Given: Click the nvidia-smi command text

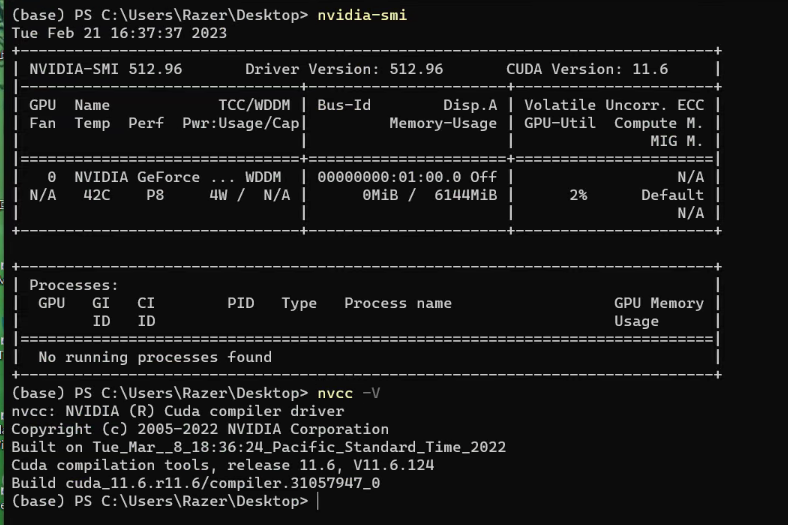Looking at the screenshot, I should pos(361,15).
